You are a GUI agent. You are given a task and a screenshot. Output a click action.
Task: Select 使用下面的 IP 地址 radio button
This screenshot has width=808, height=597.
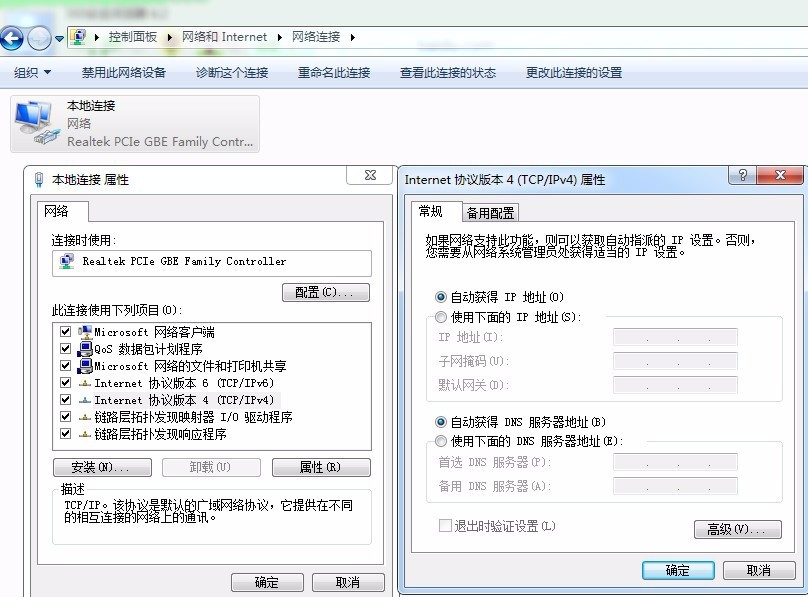[441, 317]
